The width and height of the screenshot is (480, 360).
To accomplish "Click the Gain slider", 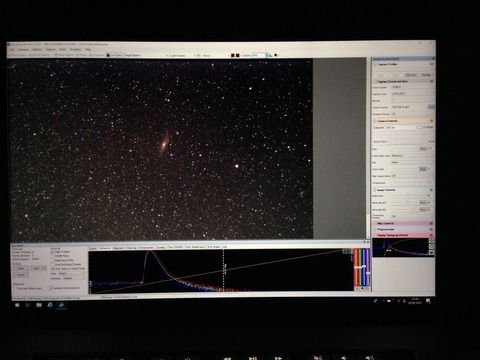I will pos(404,149).
